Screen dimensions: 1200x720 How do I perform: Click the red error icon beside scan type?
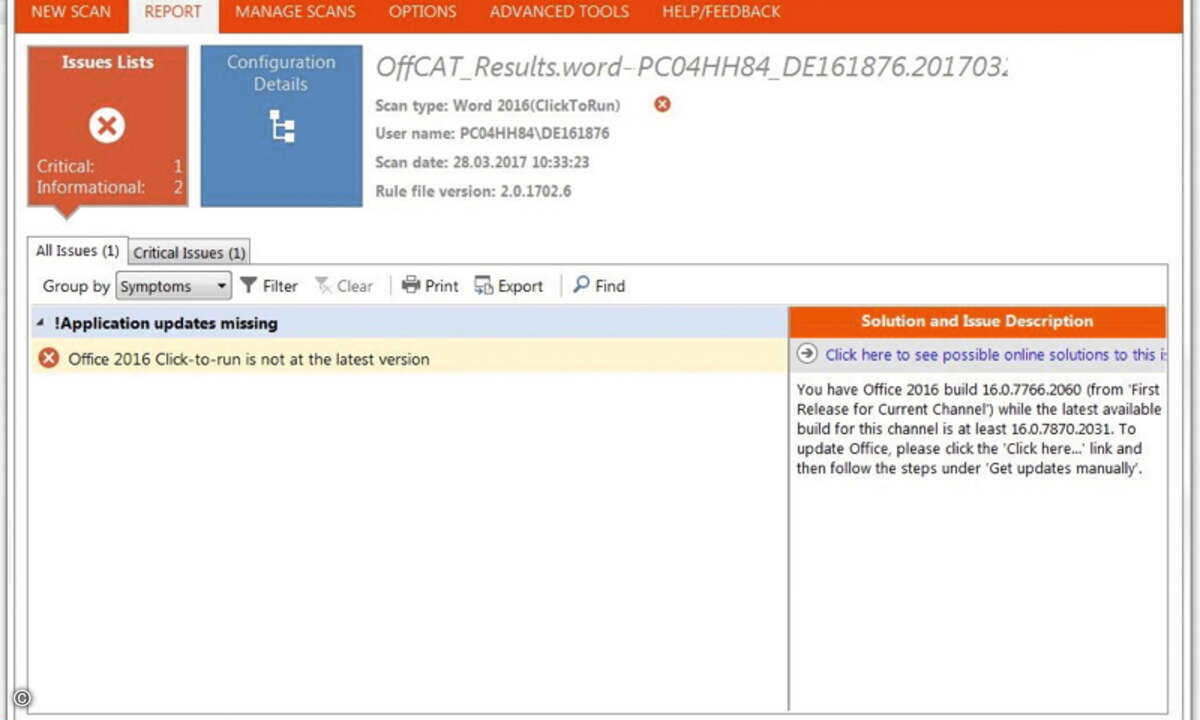point(662,104)
